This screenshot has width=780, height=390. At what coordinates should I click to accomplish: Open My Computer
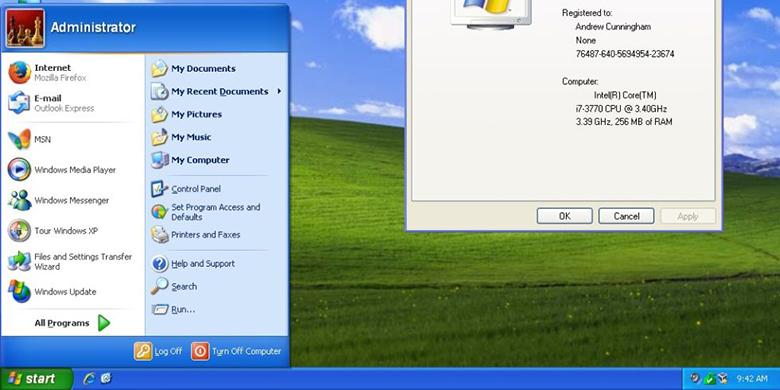[217, 160]
